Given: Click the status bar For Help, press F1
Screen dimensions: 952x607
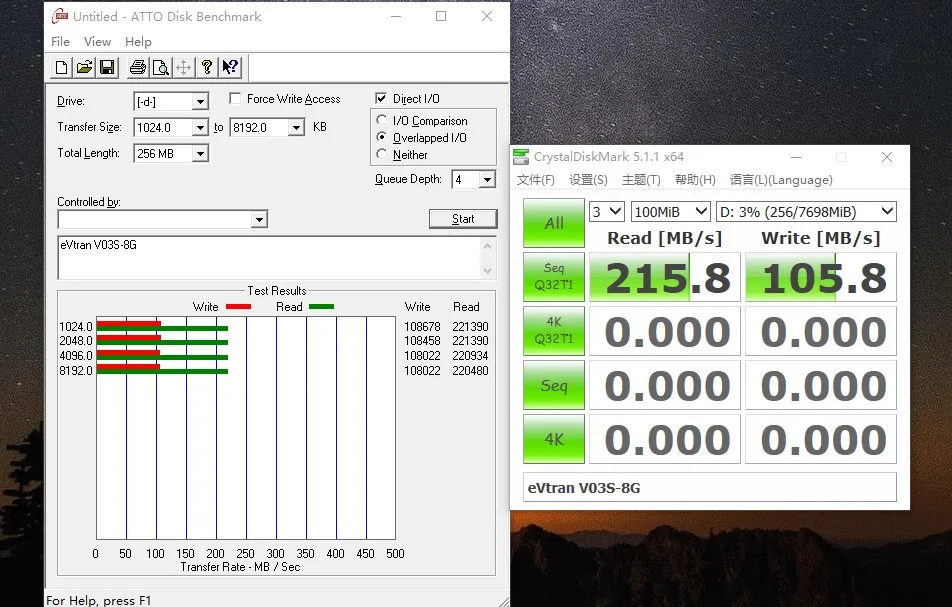Looking at the screenshot, I should pos(99,600).
